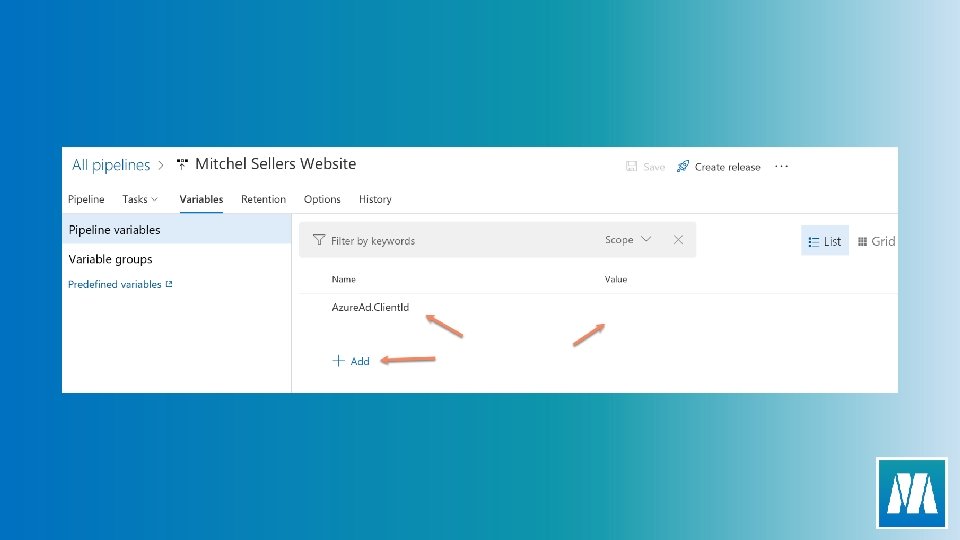Expand the Tasks dropdown chevron
Image resolution: width=960 pixels, height=540 pixels.
(154, 200)
